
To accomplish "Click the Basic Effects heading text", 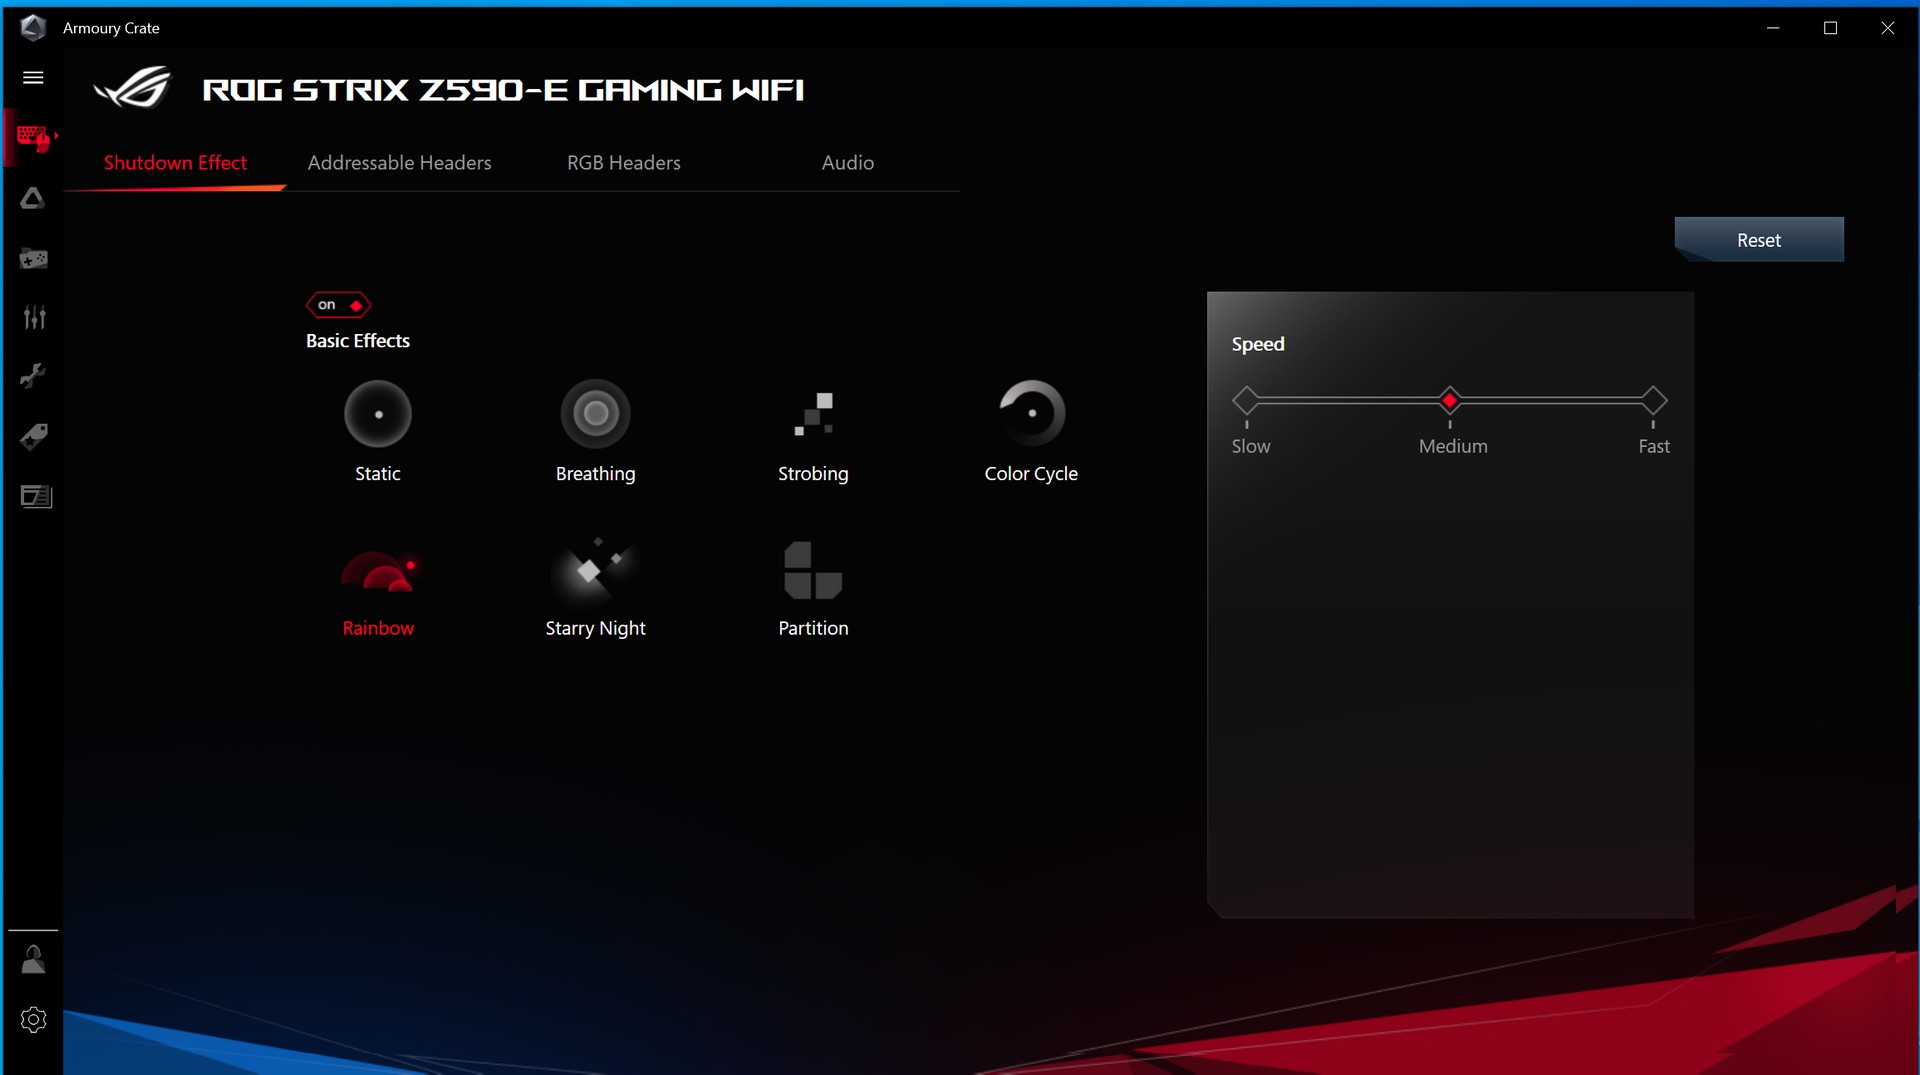I will (x=358, y=340).
